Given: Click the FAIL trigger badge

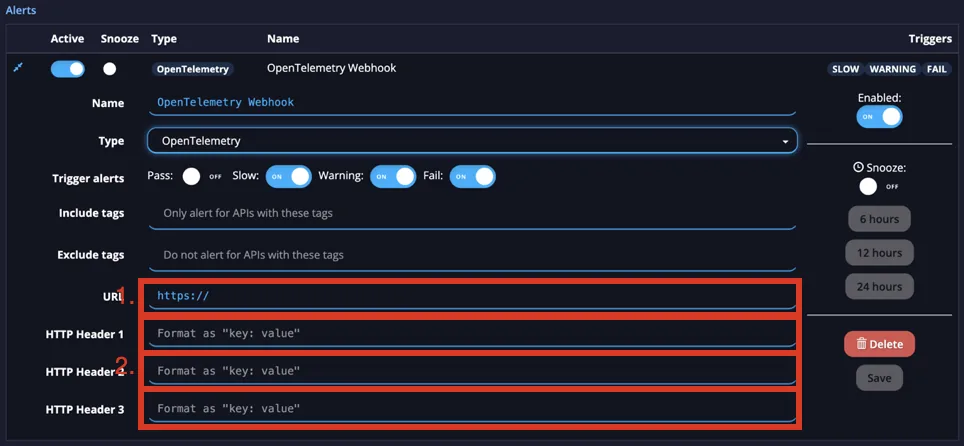Looking at the screenshot, I should pos(937,69).
